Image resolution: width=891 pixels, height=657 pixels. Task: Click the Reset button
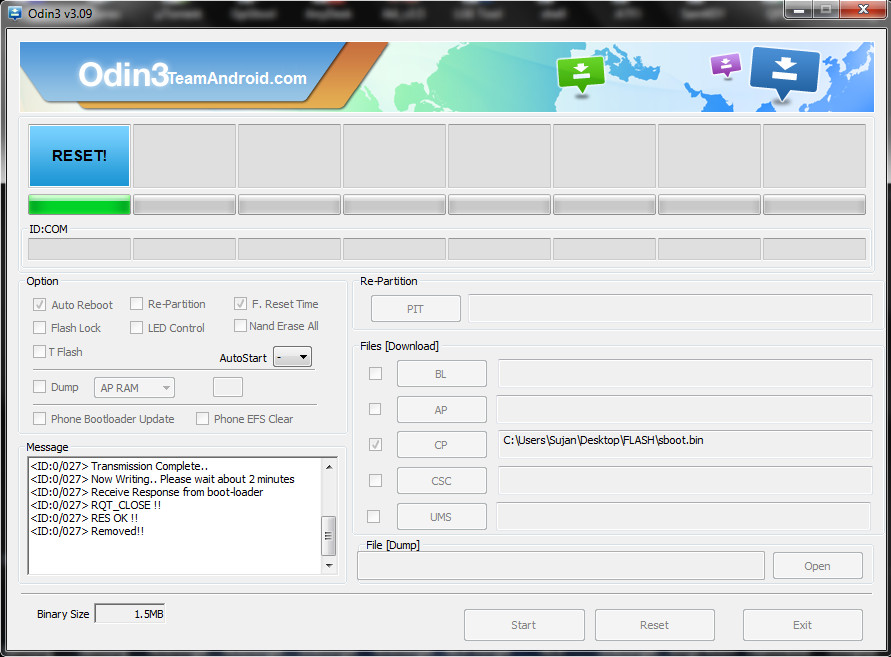click(655, 625)
